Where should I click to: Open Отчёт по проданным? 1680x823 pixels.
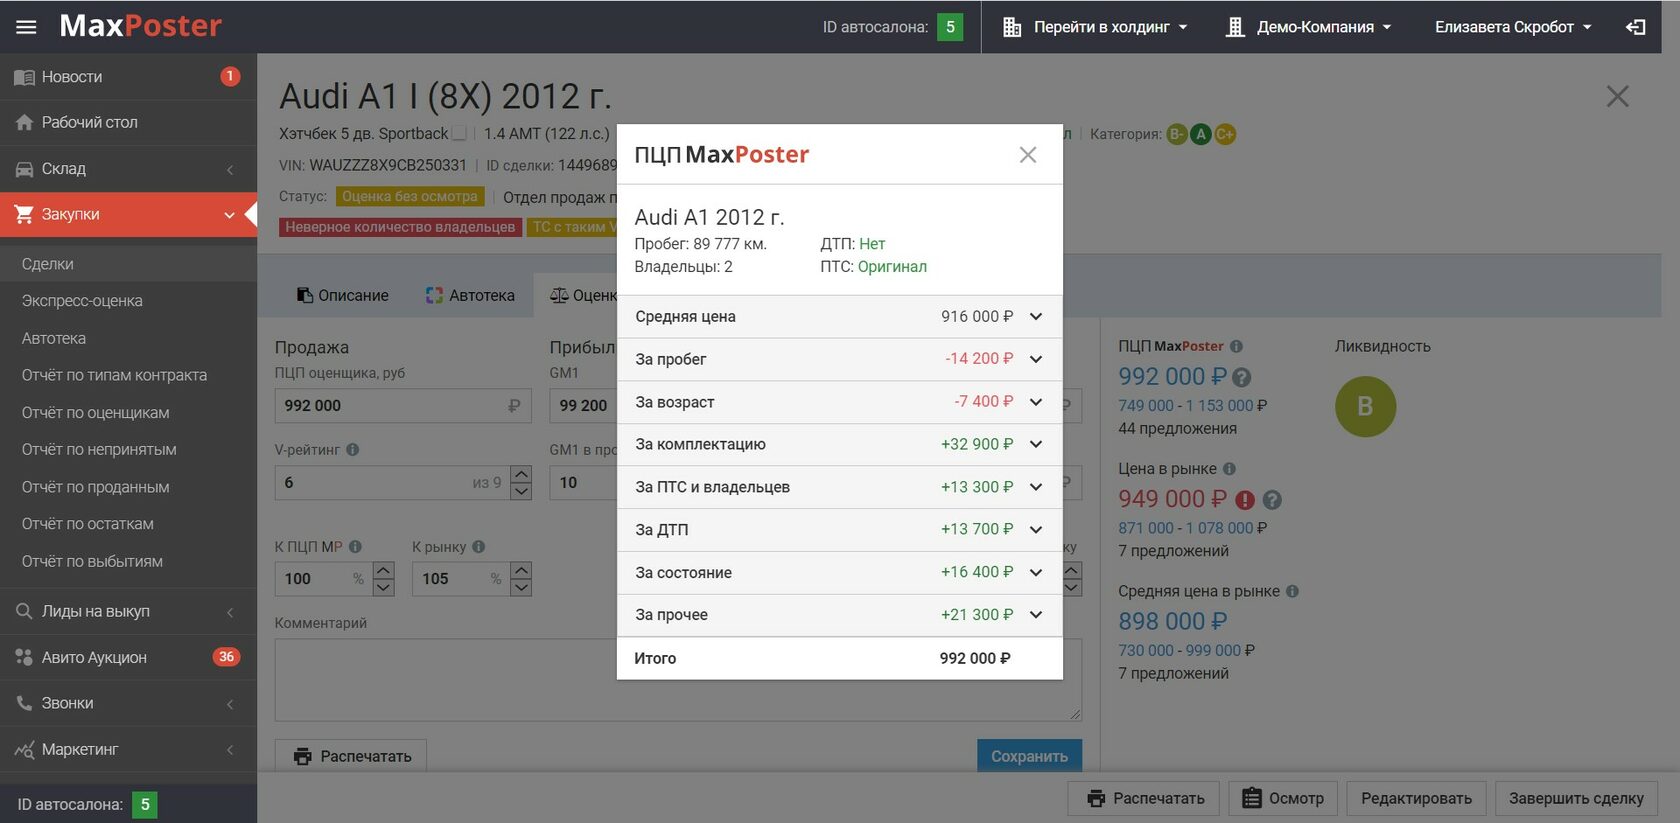pyautogui.click(x=96, y=487)
